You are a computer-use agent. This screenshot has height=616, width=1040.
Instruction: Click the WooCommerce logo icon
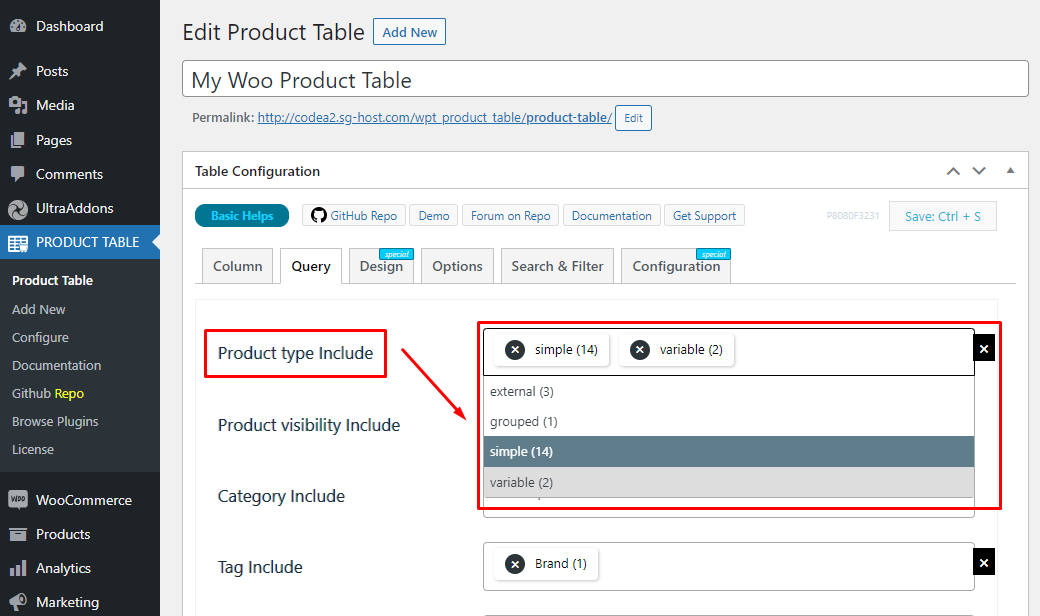17,500
